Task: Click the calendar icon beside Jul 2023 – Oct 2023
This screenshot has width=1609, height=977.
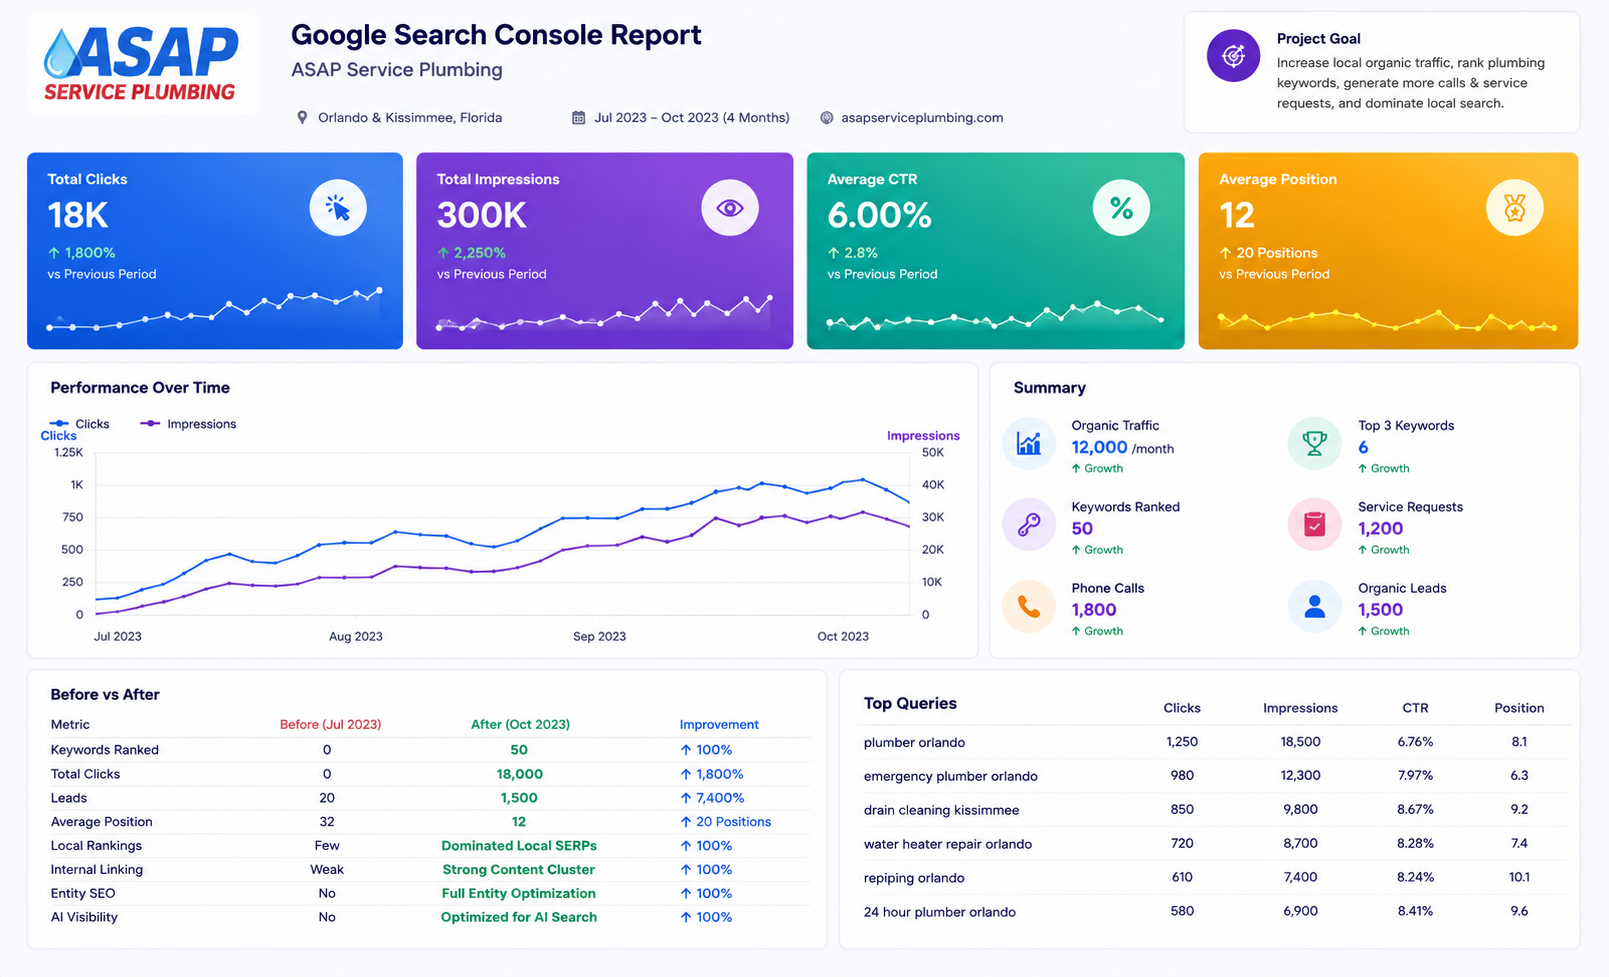Action: click(x=578, y=118)
